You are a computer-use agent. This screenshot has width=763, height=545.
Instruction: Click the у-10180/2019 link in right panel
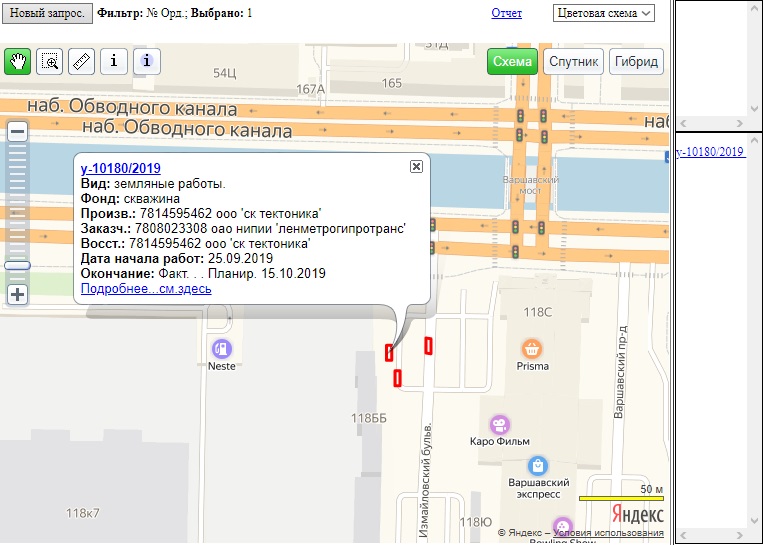point(710,152)
